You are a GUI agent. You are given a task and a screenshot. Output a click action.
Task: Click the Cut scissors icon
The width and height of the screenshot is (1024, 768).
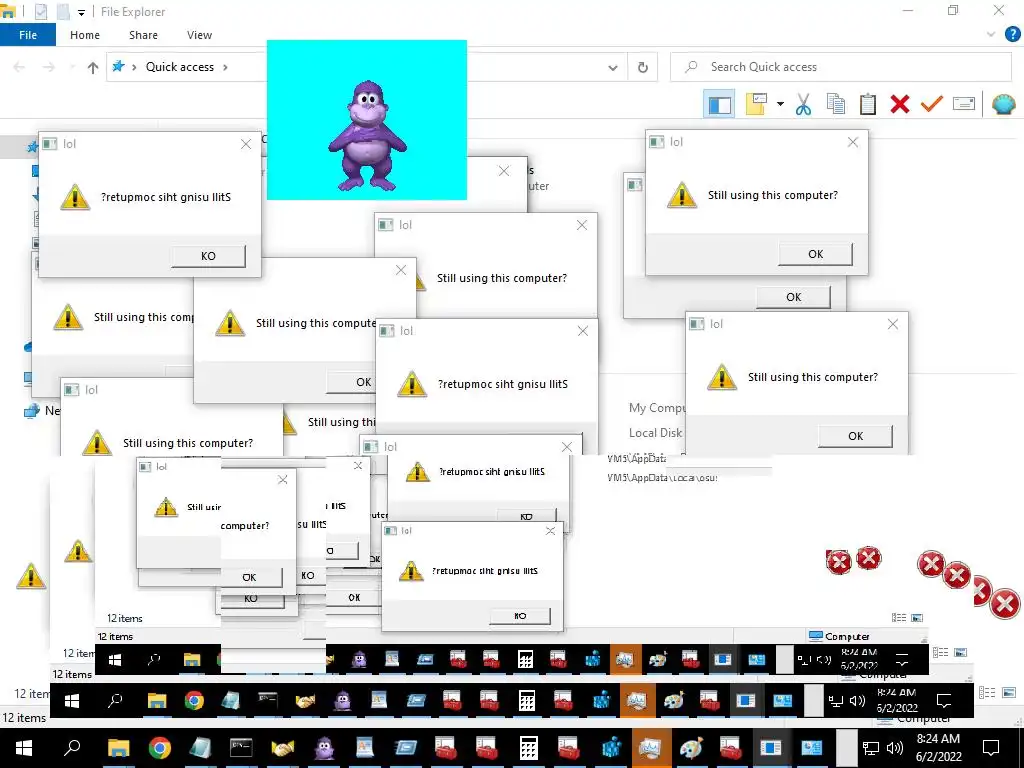pyautogui.click(x=803, y=104)
